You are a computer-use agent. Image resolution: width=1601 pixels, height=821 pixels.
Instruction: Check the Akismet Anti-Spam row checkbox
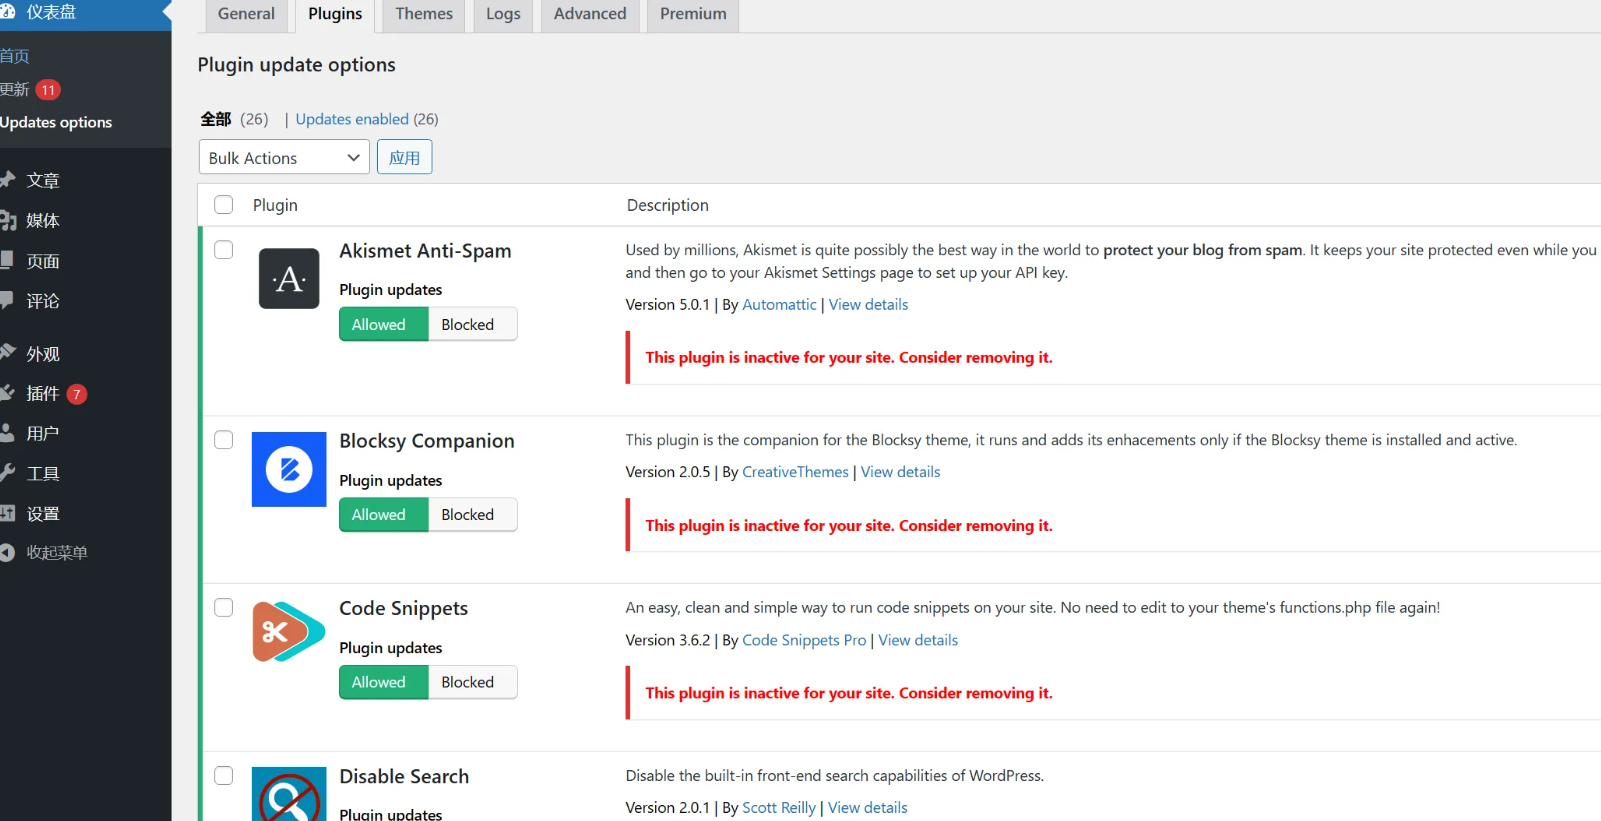(x=224, y=250)
